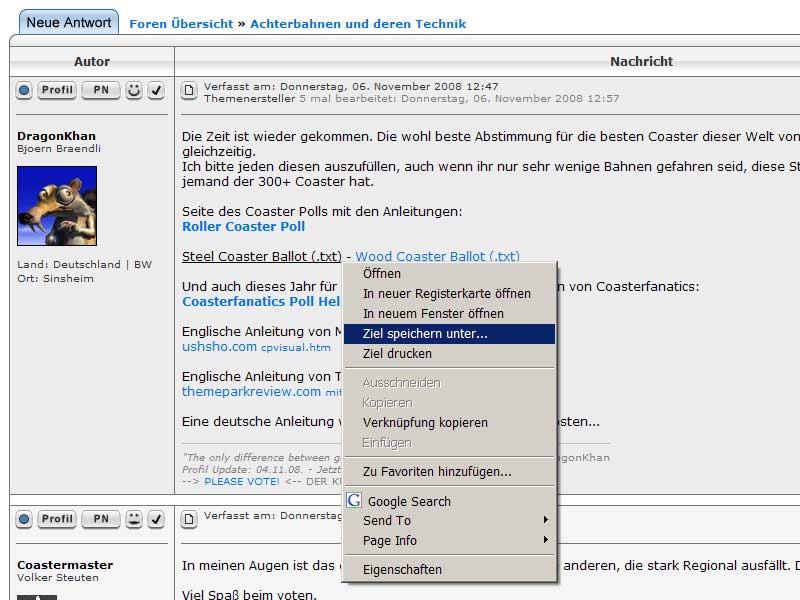
Task: Click the checkmark icon in DragonKhan's post
Action: tap(156, 91)
